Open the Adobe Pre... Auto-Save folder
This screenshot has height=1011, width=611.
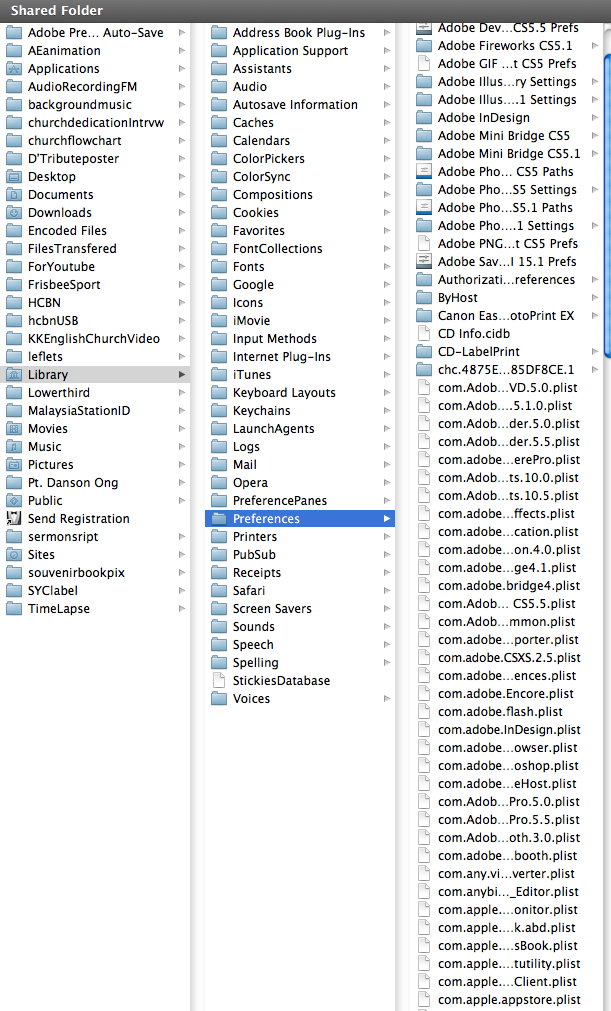click(95, 33)
